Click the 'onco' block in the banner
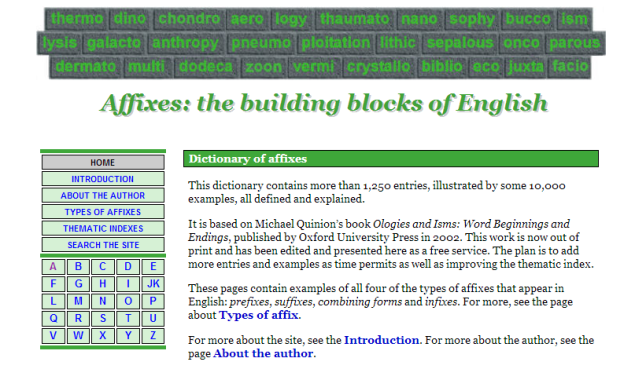Image resolution: width=635 pixels, height=380 pixels. tap(522, 43)
